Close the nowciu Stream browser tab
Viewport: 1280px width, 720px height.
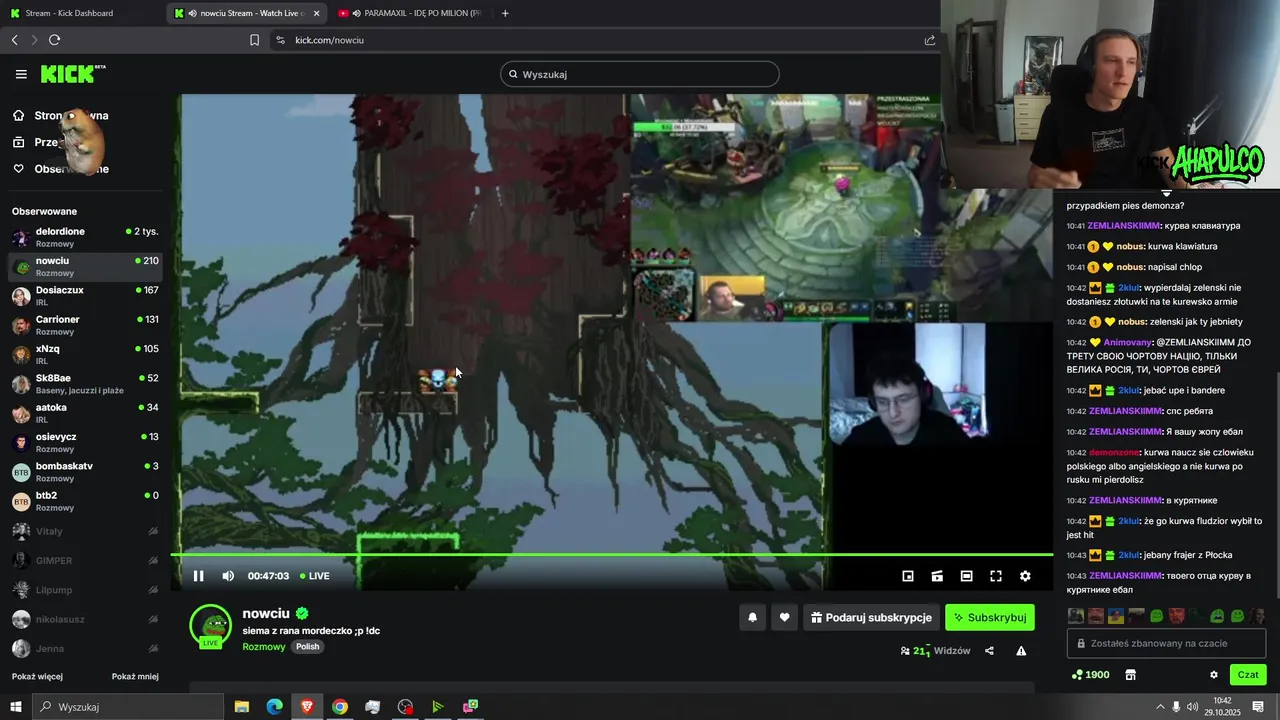317,13
